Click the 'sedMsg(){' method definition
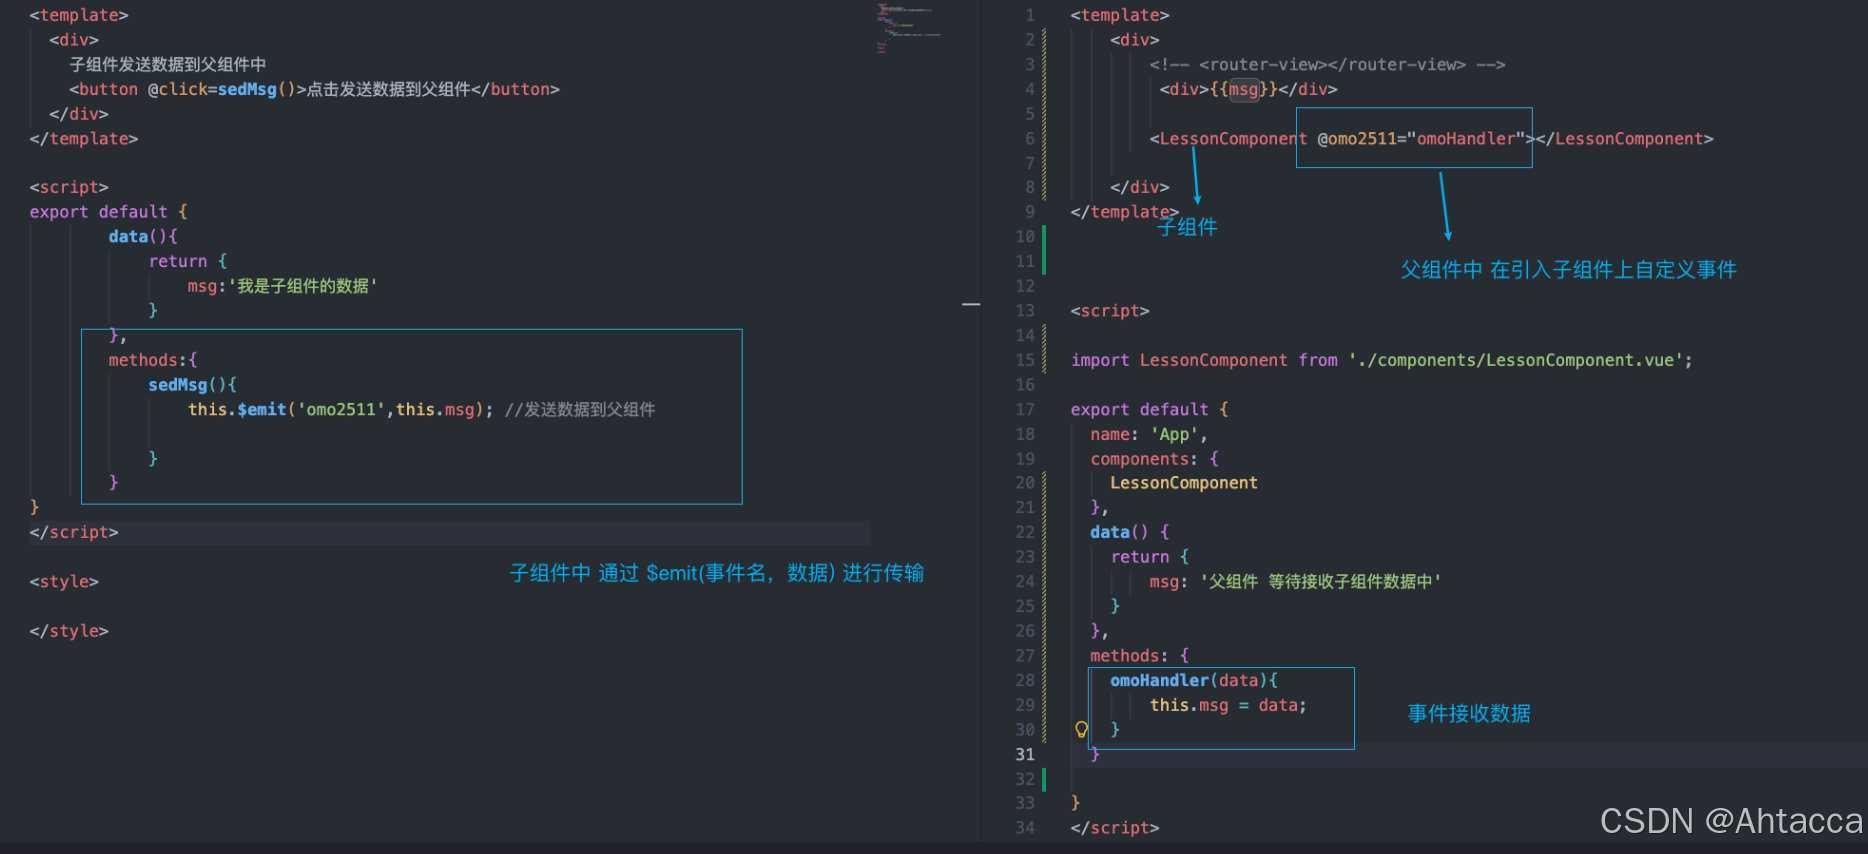This screenshot has height=854, width=1868. click(193, 385)
